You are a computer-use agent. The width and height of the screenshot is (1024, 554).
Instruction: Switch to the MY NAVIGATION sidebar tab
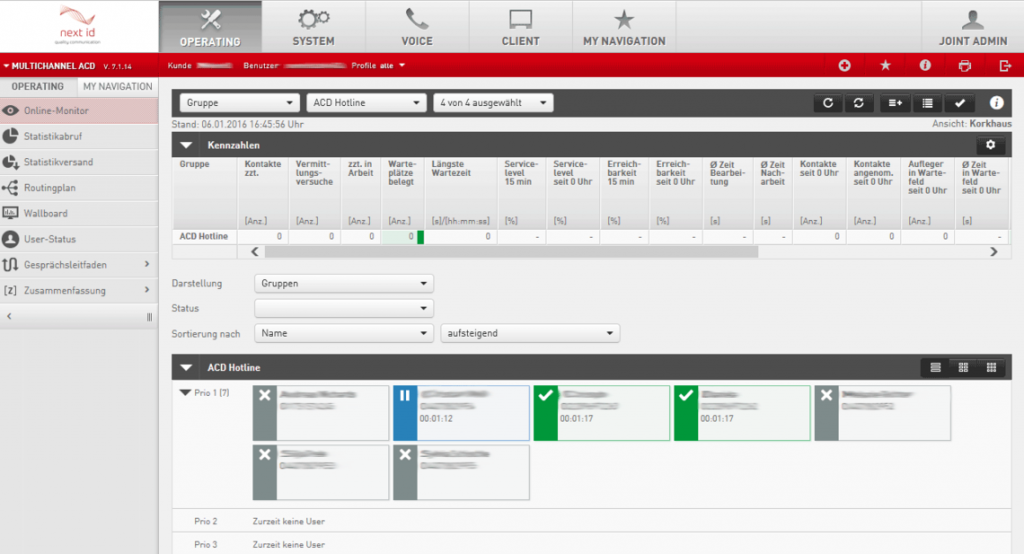[117, 87]
